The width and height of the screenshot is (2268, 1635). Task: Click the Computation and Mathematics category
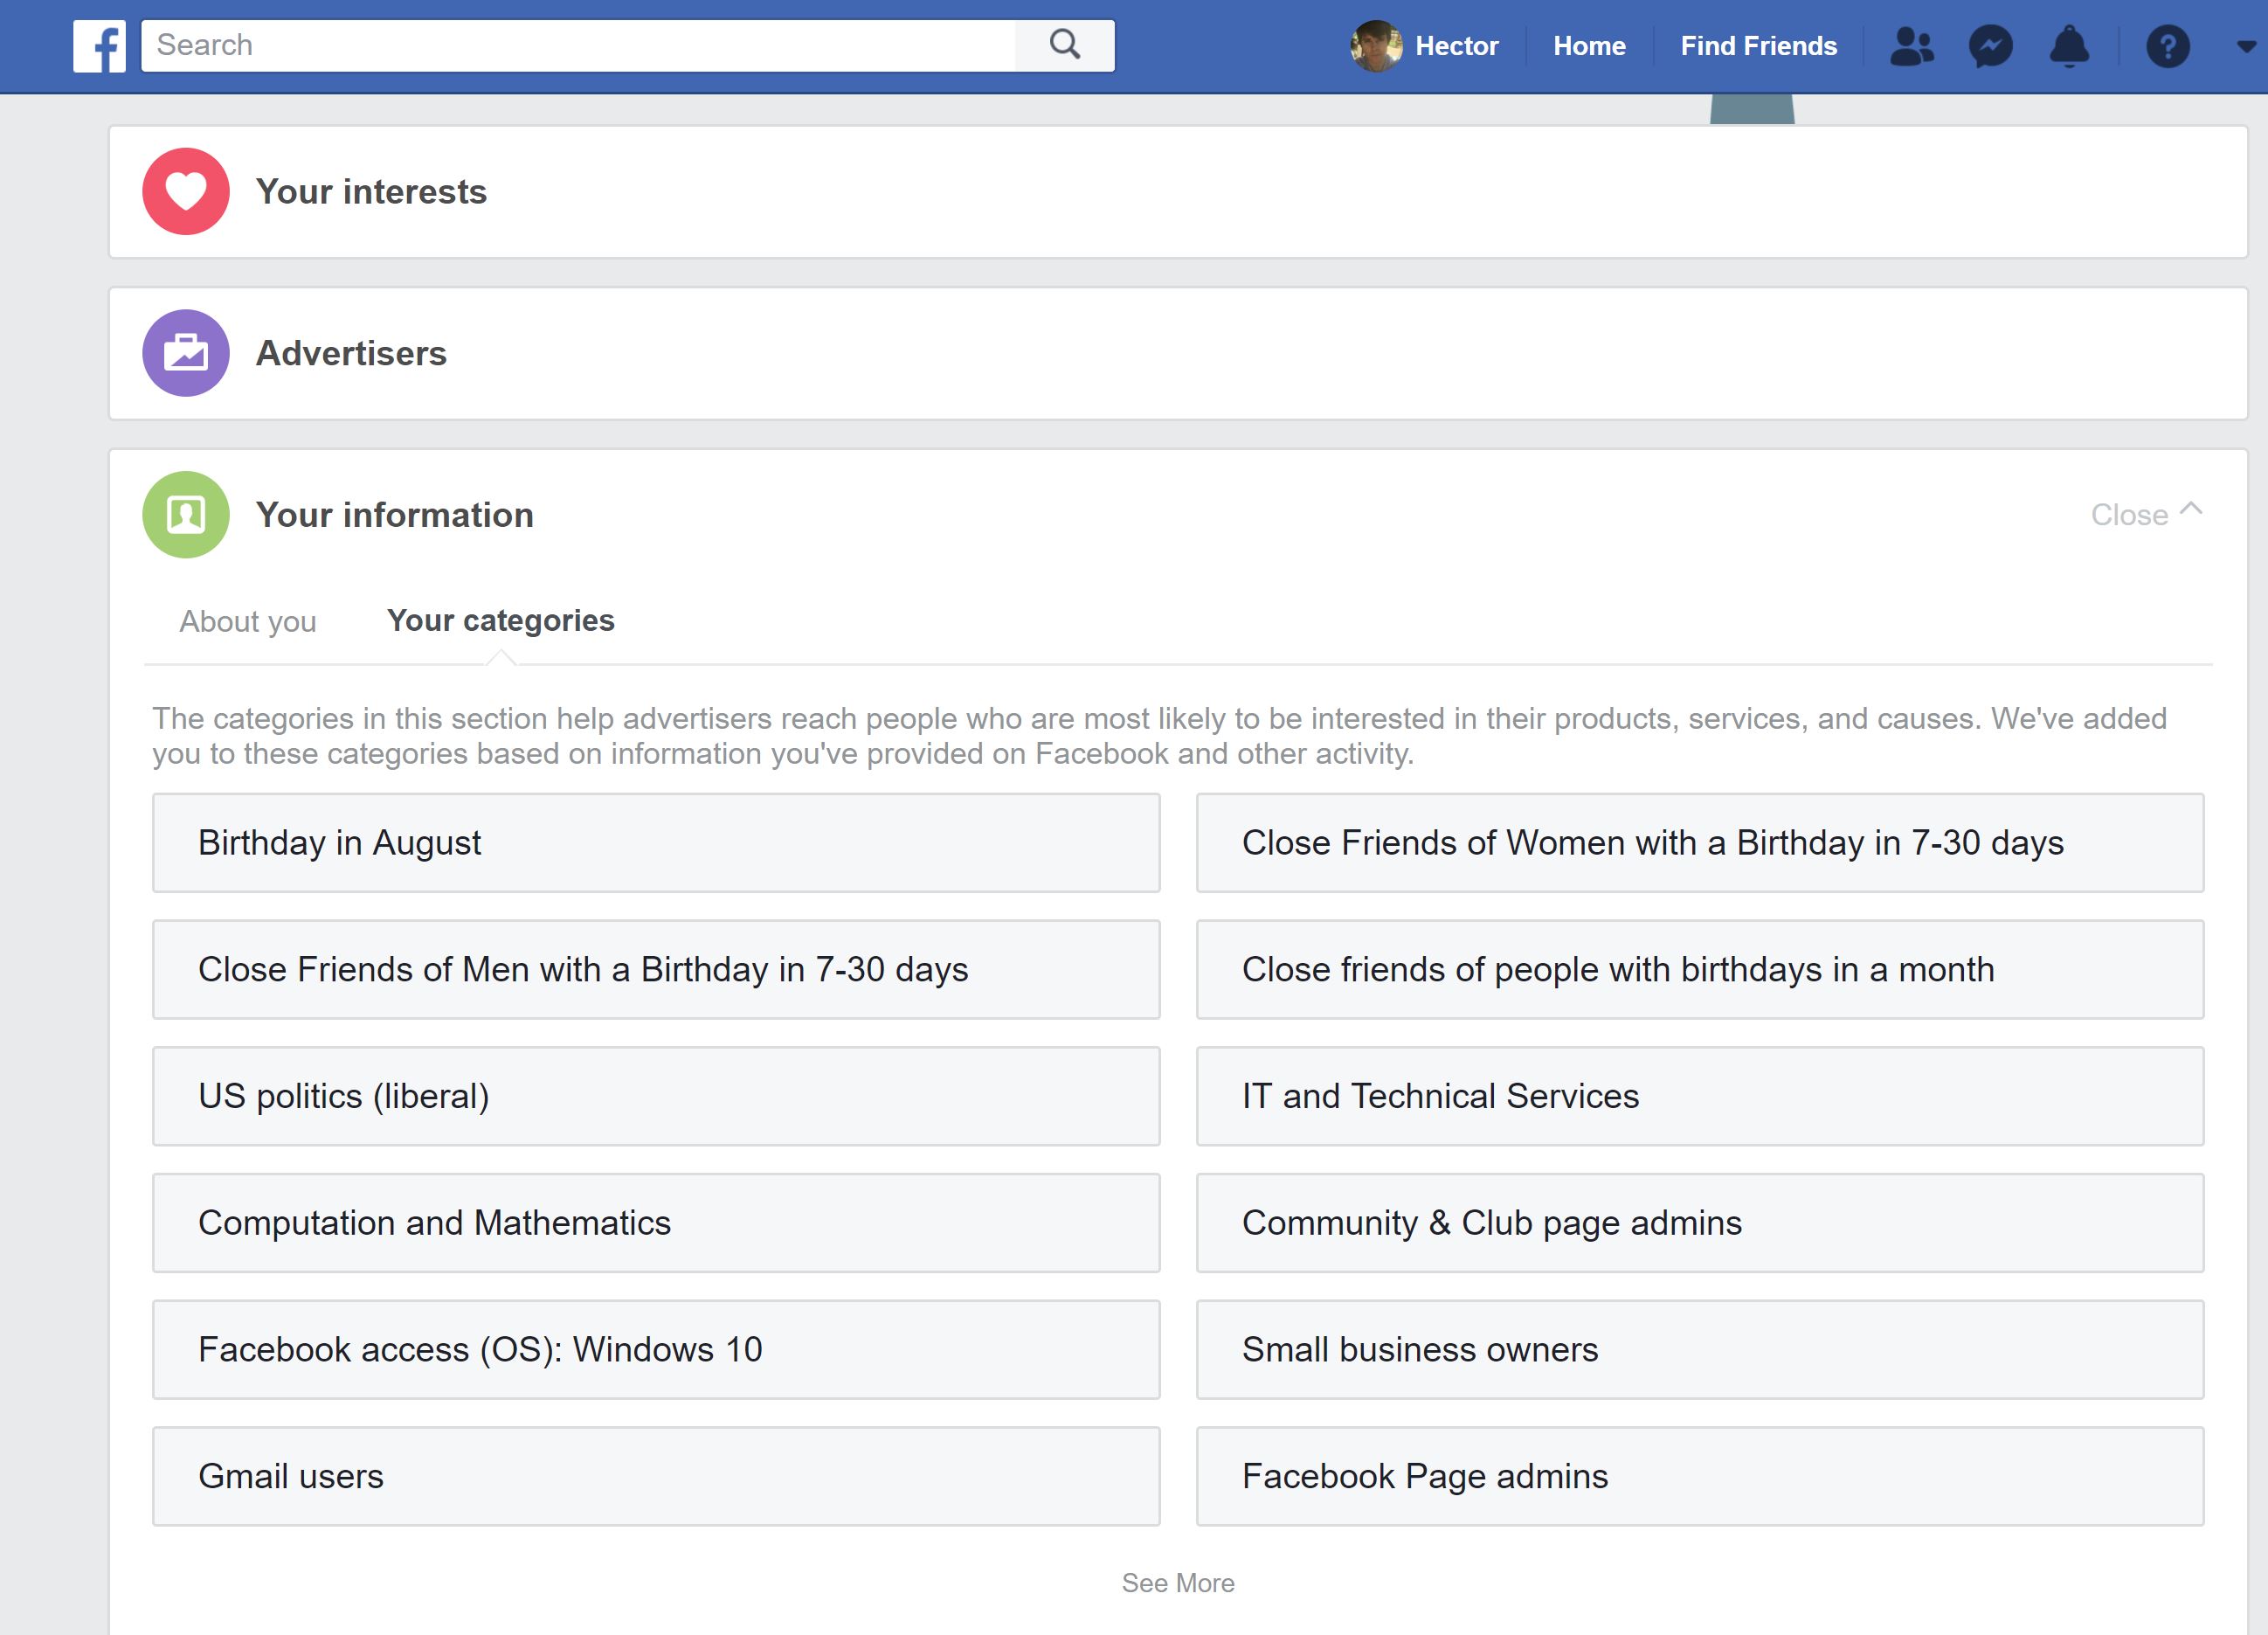point(656,1223)
